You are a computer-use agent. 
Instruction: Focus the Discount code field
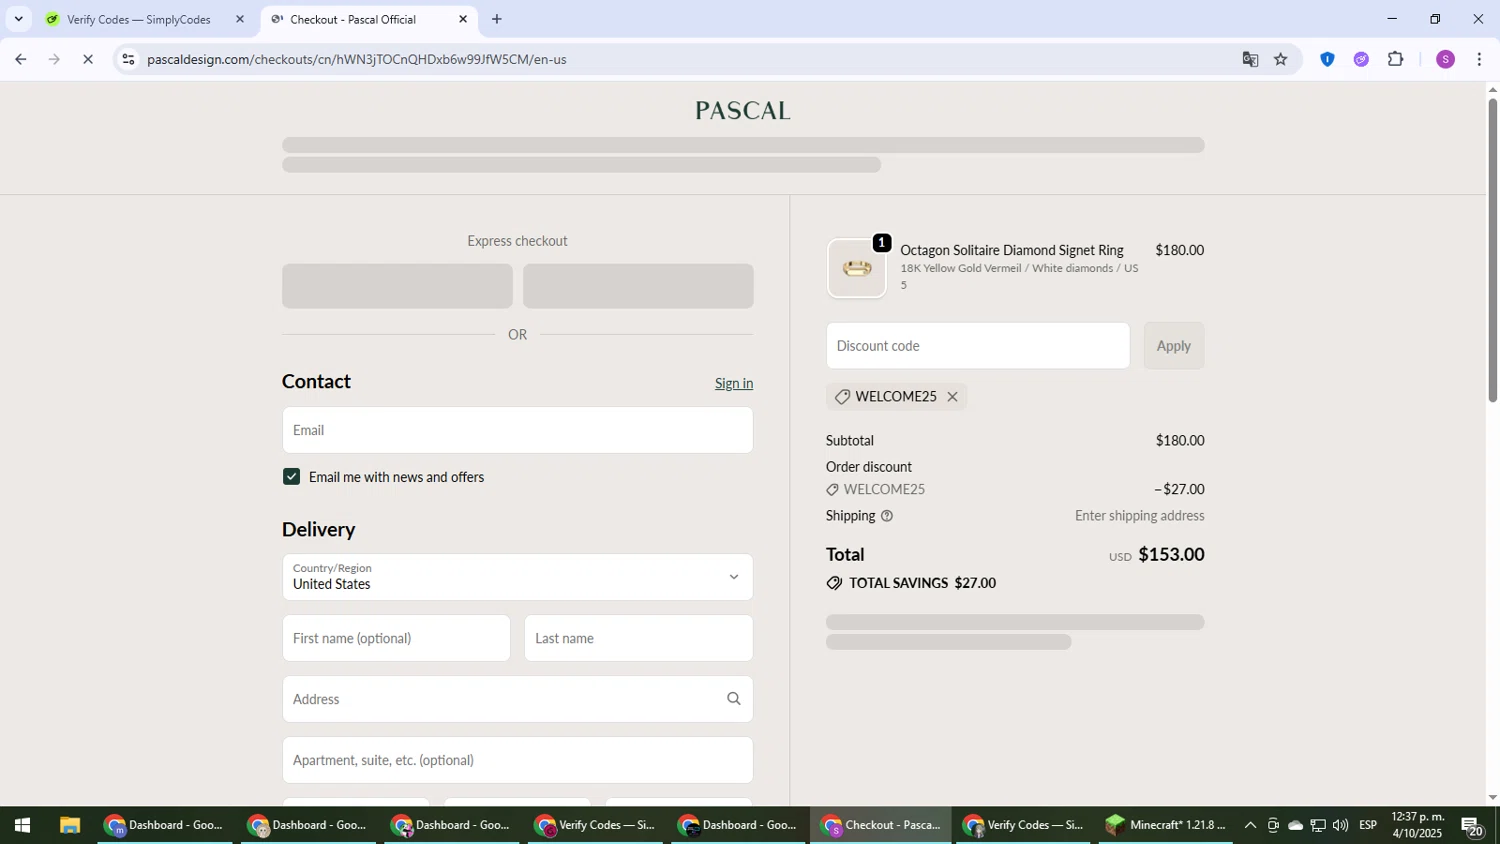tap(978, 346)
